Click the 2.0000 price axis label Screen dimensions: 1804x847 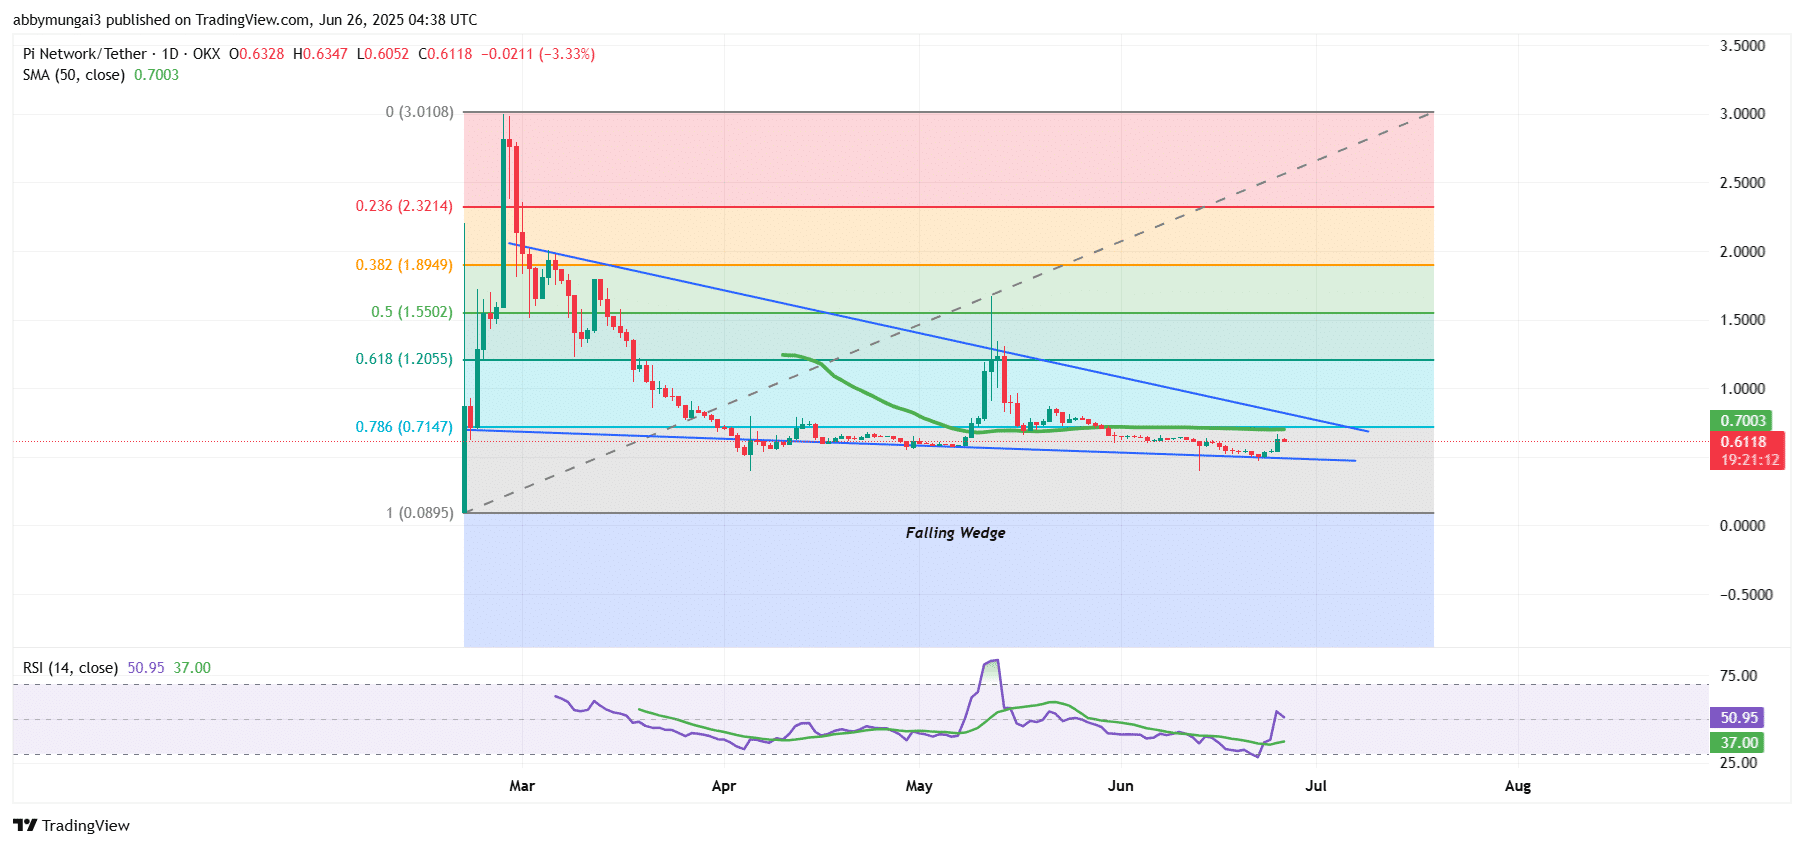click(1742, 252)
